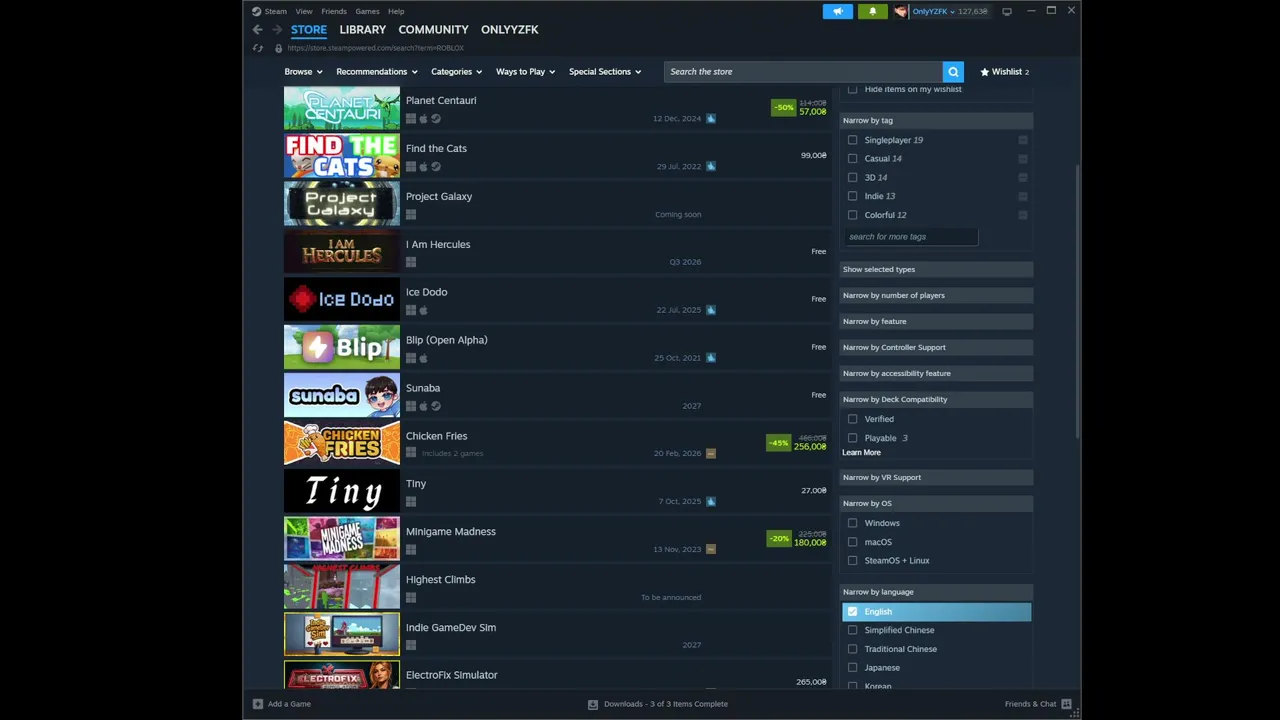The height and width of the screenshot is (720, 1280).
Task: Expand Narrow by Controller Support
Action: pos(936,347)
